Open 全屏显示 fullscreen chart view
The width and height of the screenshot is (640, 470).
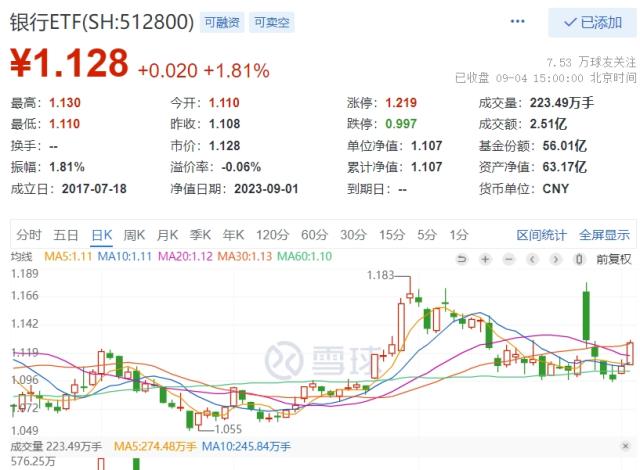tap(604, 235)
